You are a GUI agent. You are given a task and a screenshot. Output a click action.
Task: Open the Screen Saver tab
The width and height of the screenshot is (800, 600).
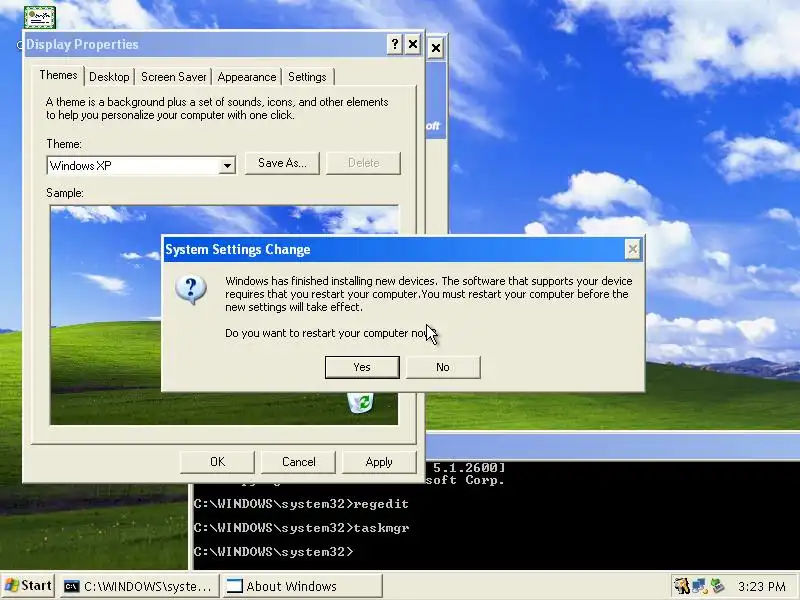tap(173, 77)
